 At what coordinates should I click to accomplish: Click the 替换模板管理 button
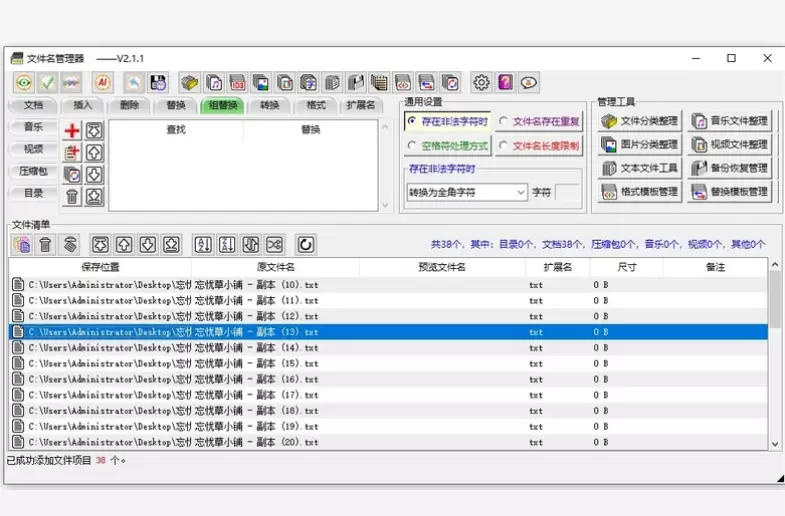pos(729,192)
